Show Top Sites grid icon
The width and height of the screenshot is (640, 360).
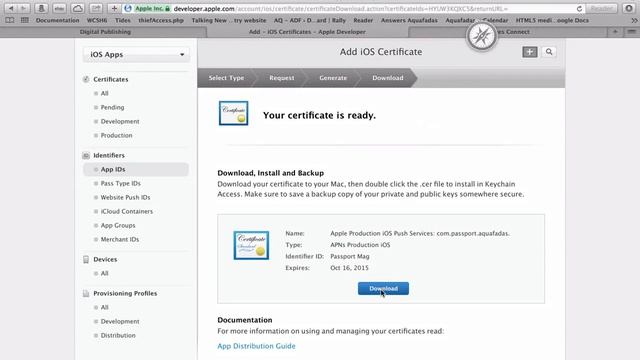[x=24, y=20]
